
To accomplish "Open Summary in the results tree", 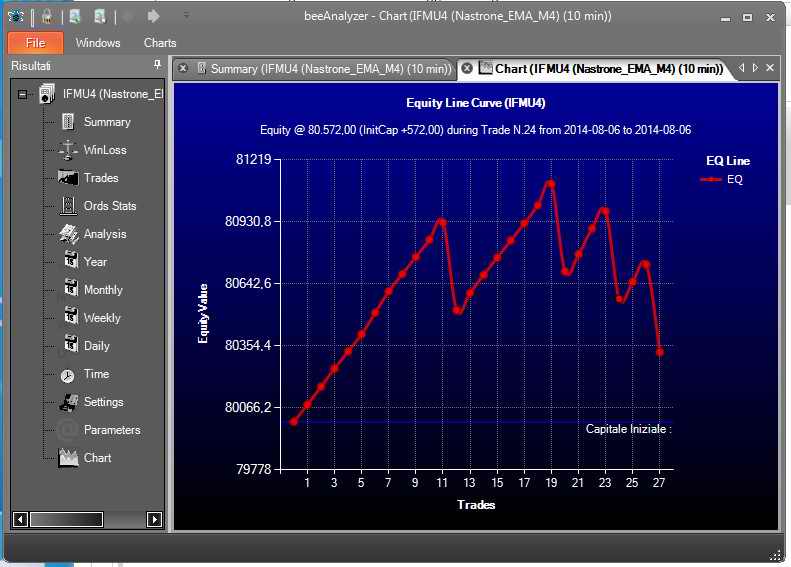I will (x=107, y=122).
